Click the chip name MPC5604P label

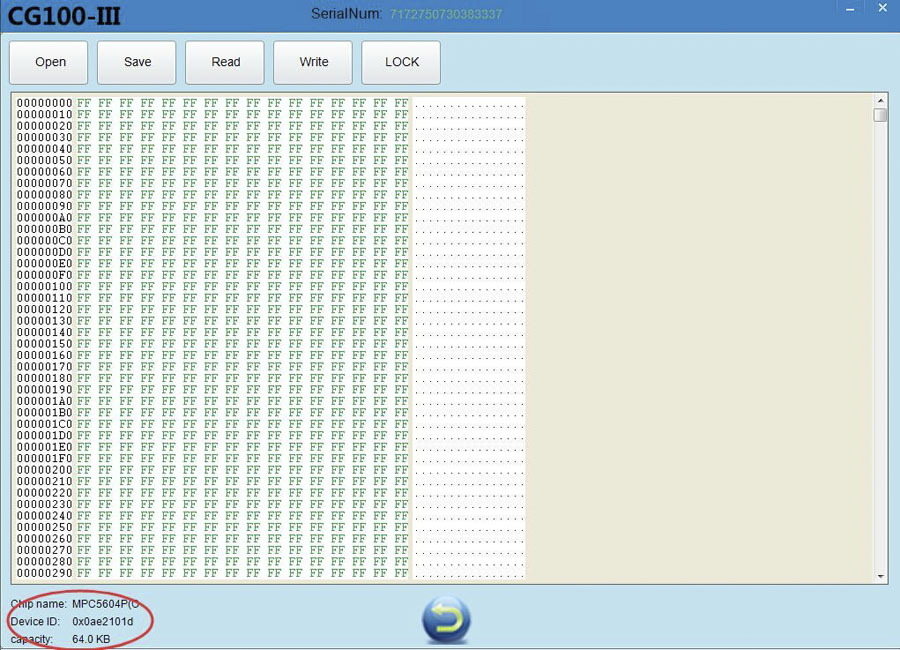click(x=106, y=604)
